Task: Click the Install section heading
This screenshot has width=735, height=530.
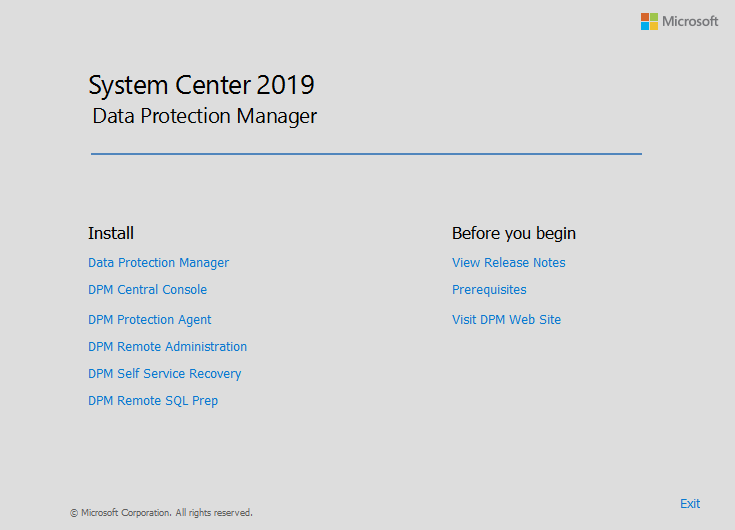Action: [111, 233]
